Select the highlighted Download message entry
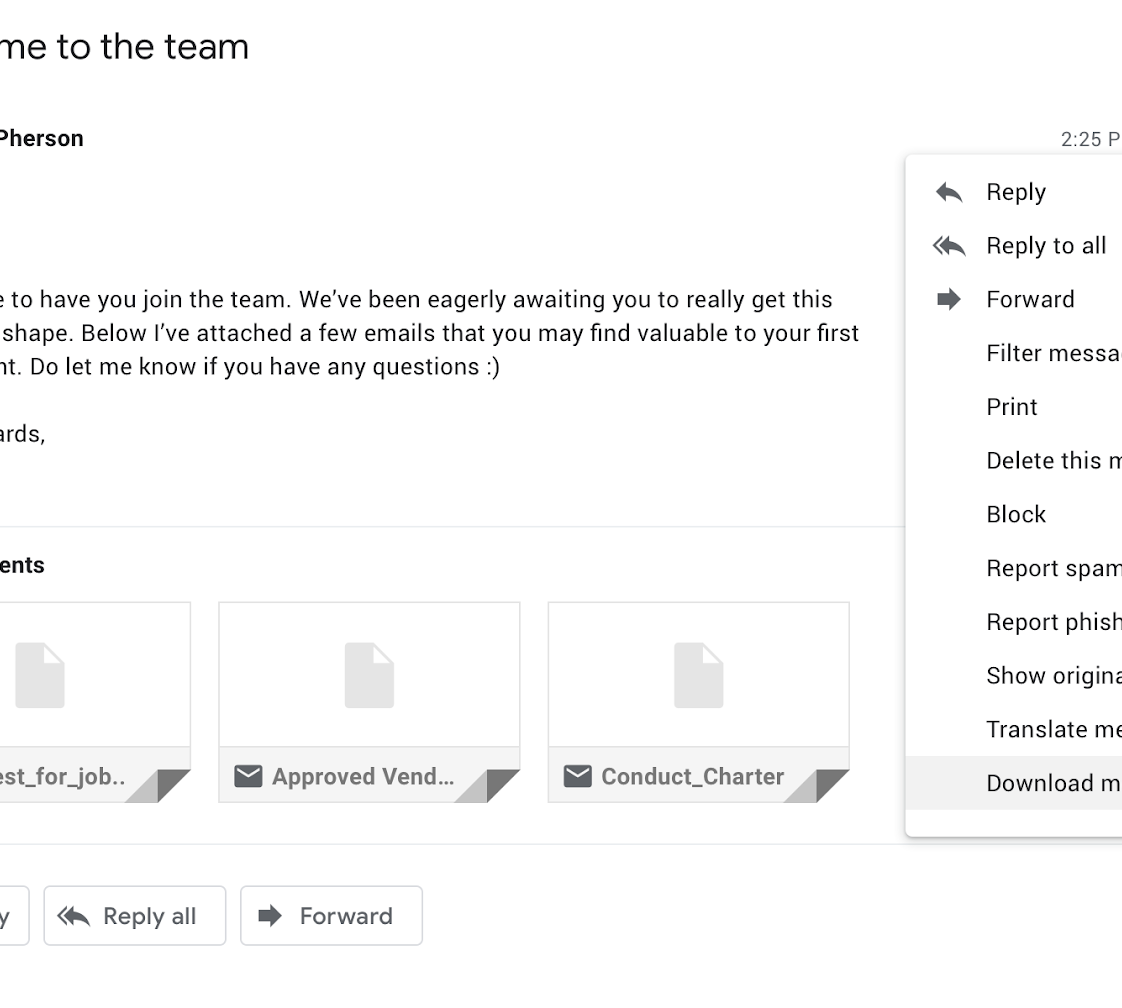Image resolution: width=1122 pixels, height=1008 pixels. pos(1052,783)
